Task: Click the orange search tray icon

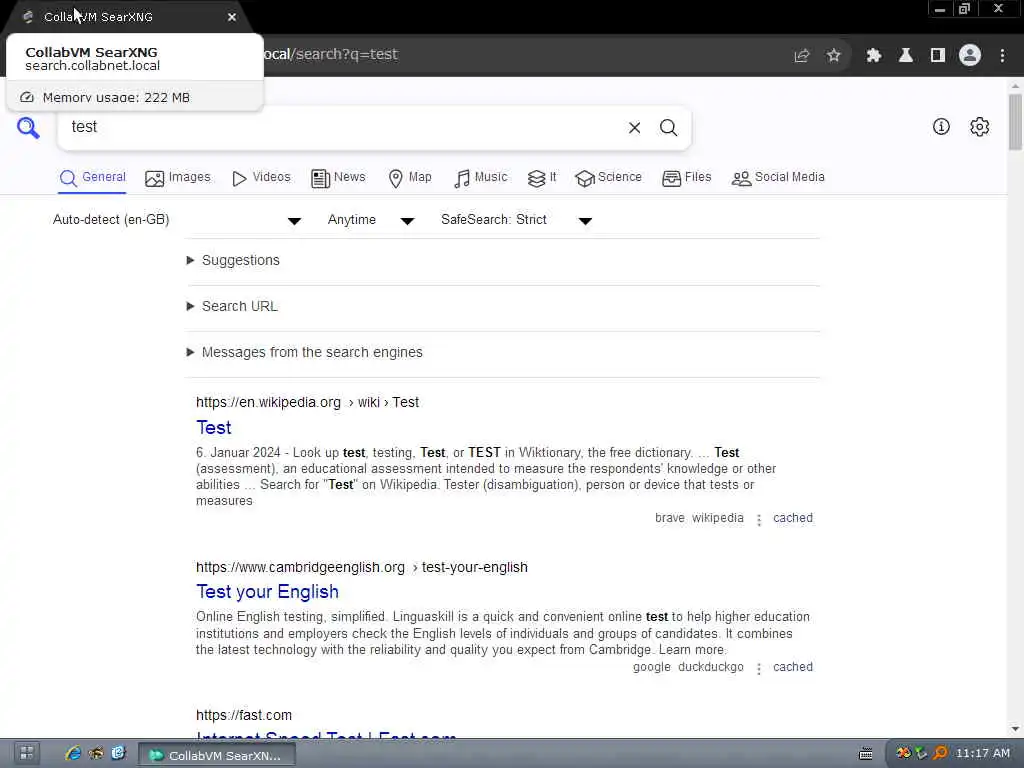Action: 940,754
